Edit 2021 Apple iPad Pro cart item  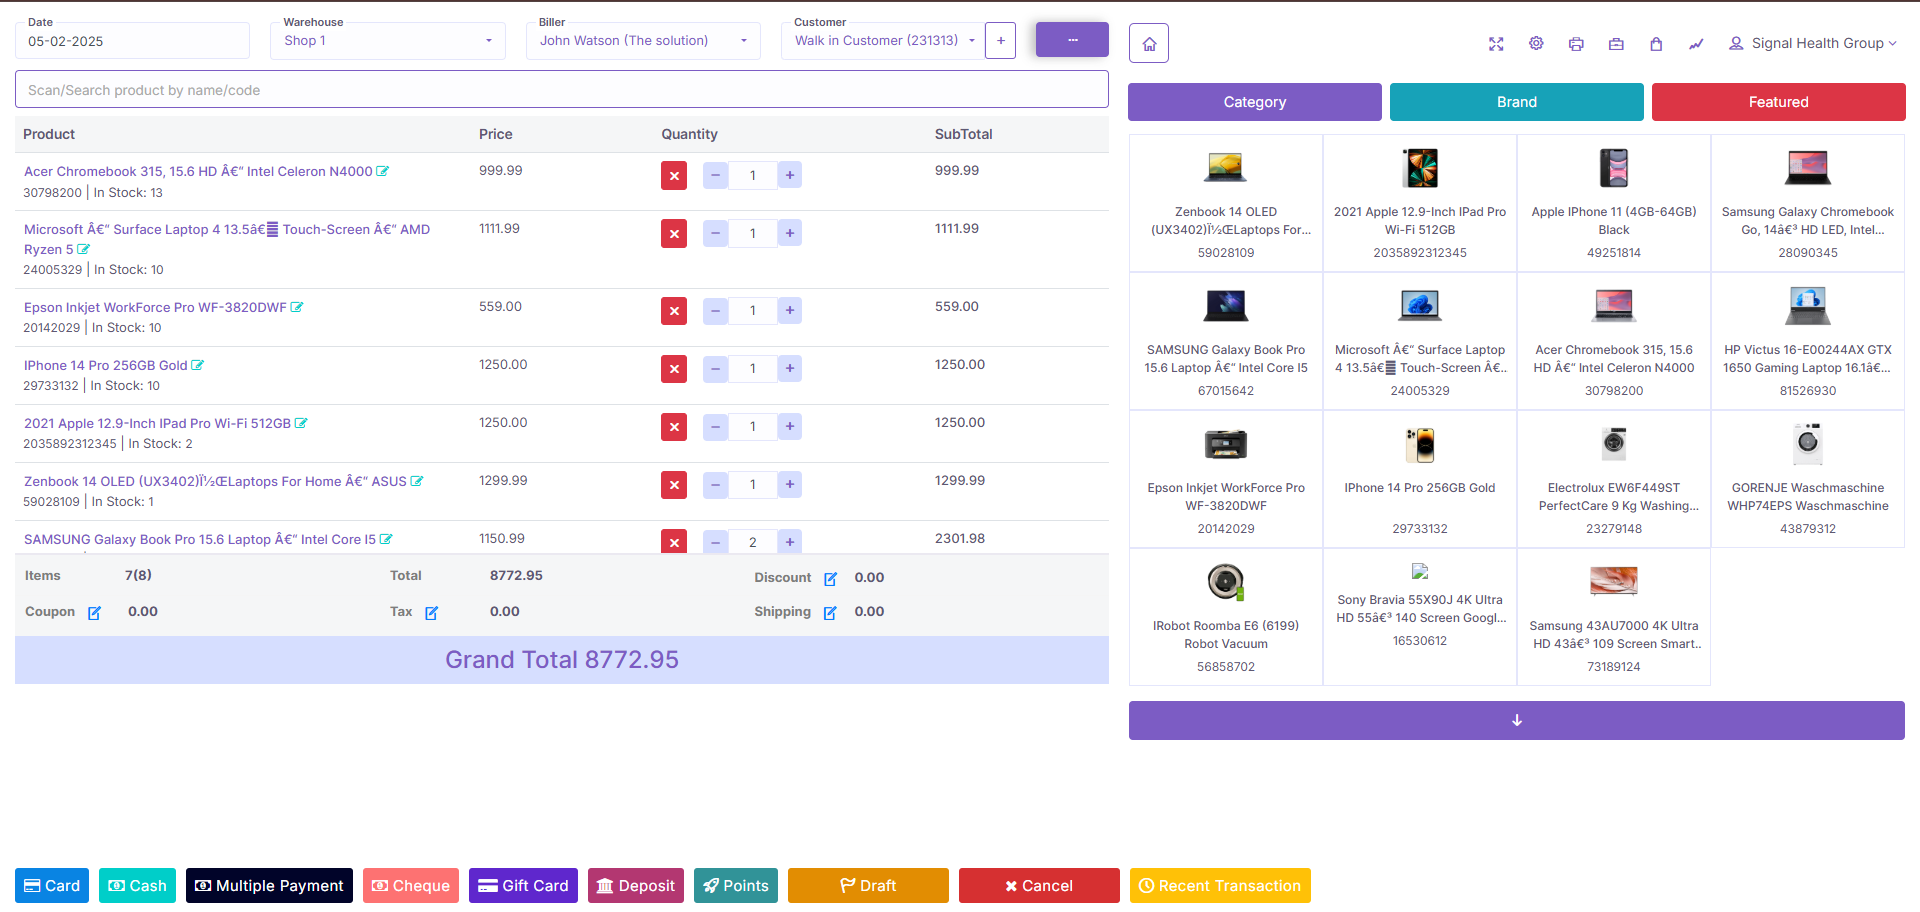pyautogui.click(x=301, y=423)
